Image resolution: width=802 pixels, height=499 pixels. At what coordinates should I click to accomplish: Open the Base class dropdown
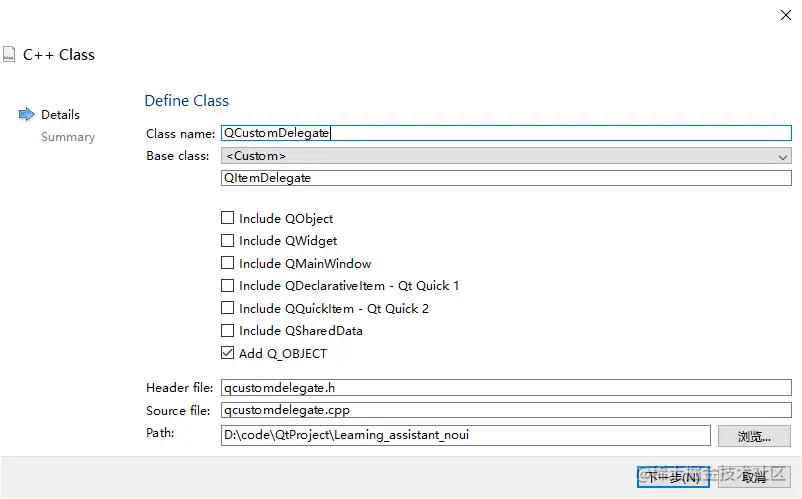506,156
